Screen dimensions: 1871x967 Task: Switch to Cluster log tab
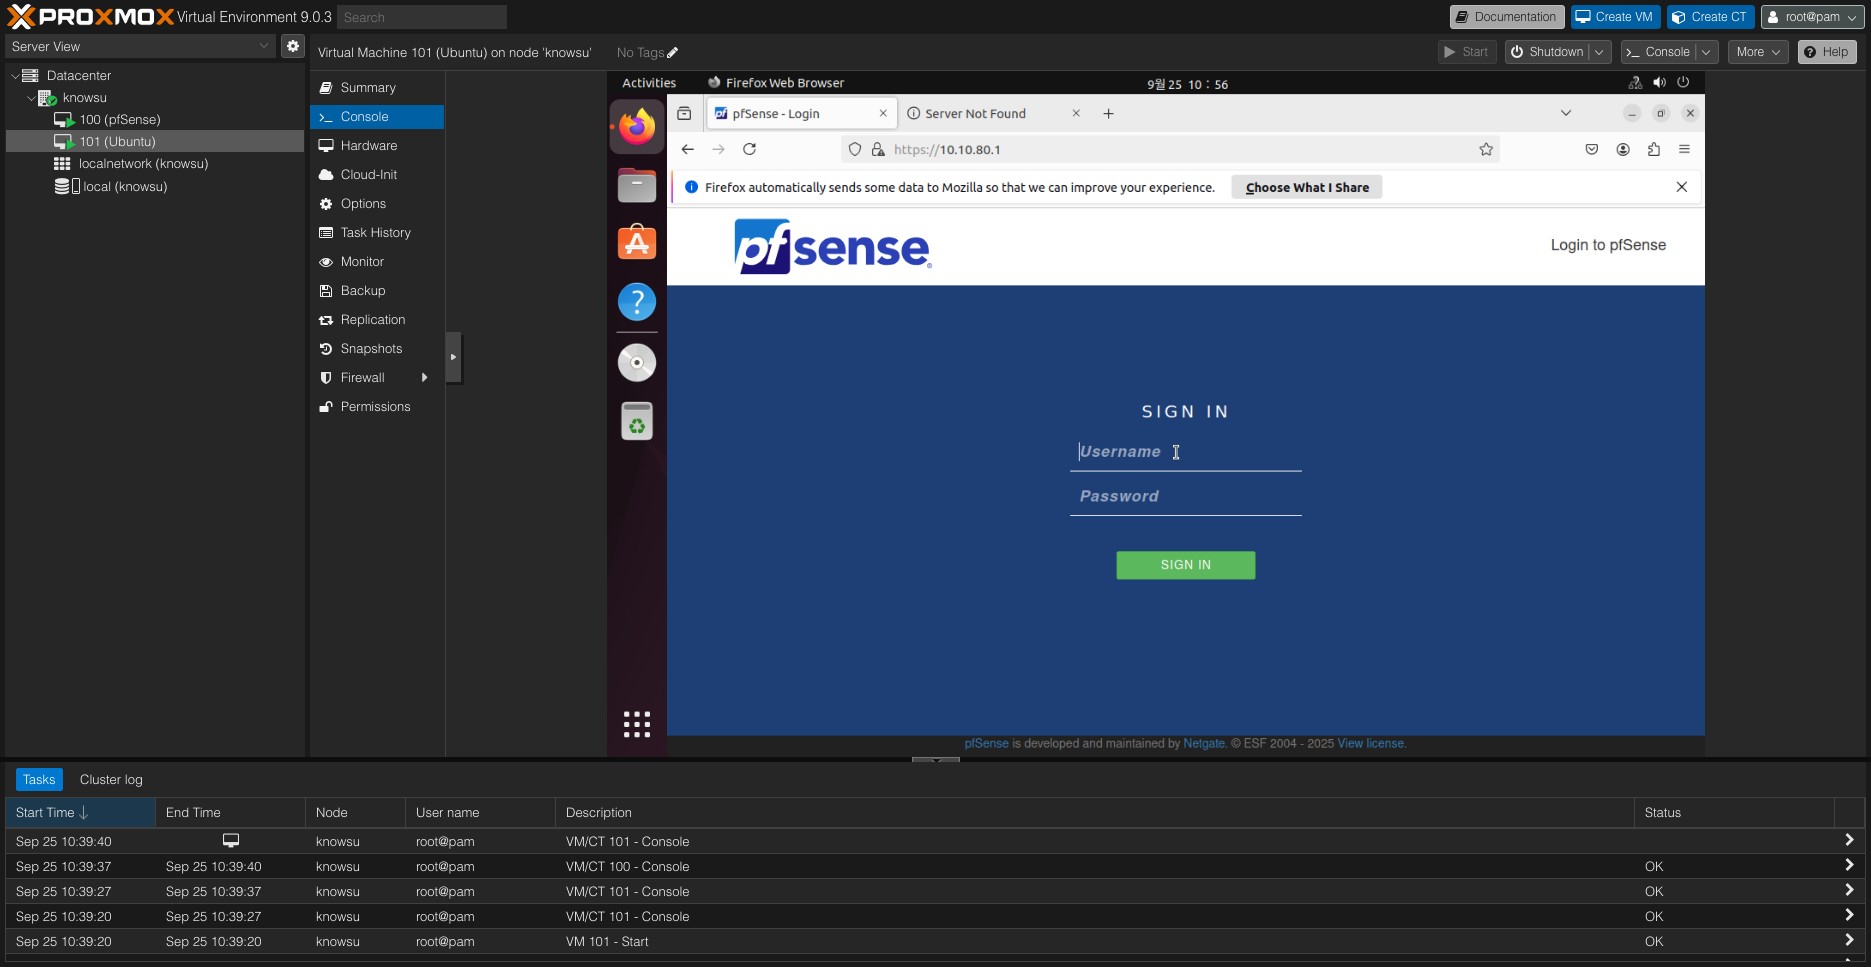point(111,780)
